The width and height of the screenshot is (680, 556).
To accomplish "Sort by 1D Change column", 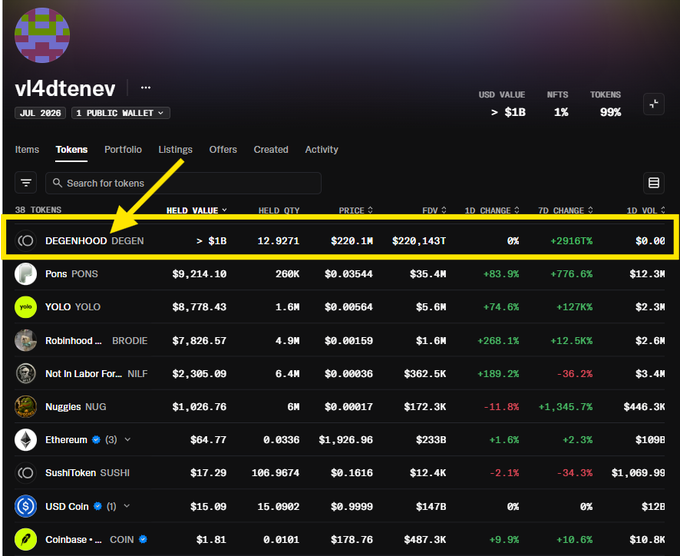I will click(x=492, y=210).
